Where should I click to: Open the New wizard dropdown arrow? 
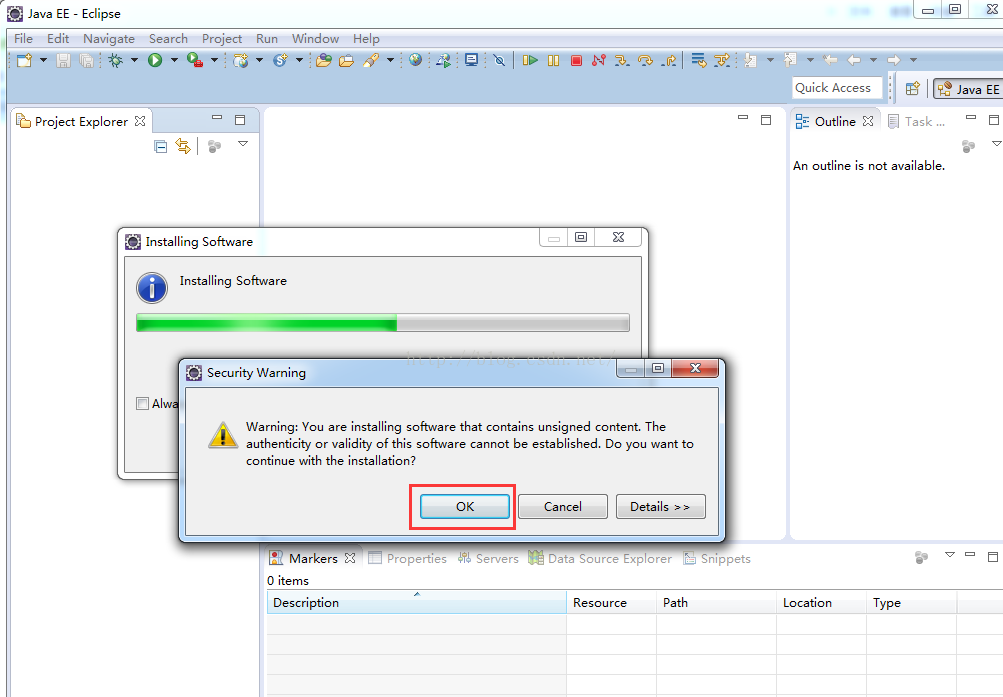pos(43,60)
